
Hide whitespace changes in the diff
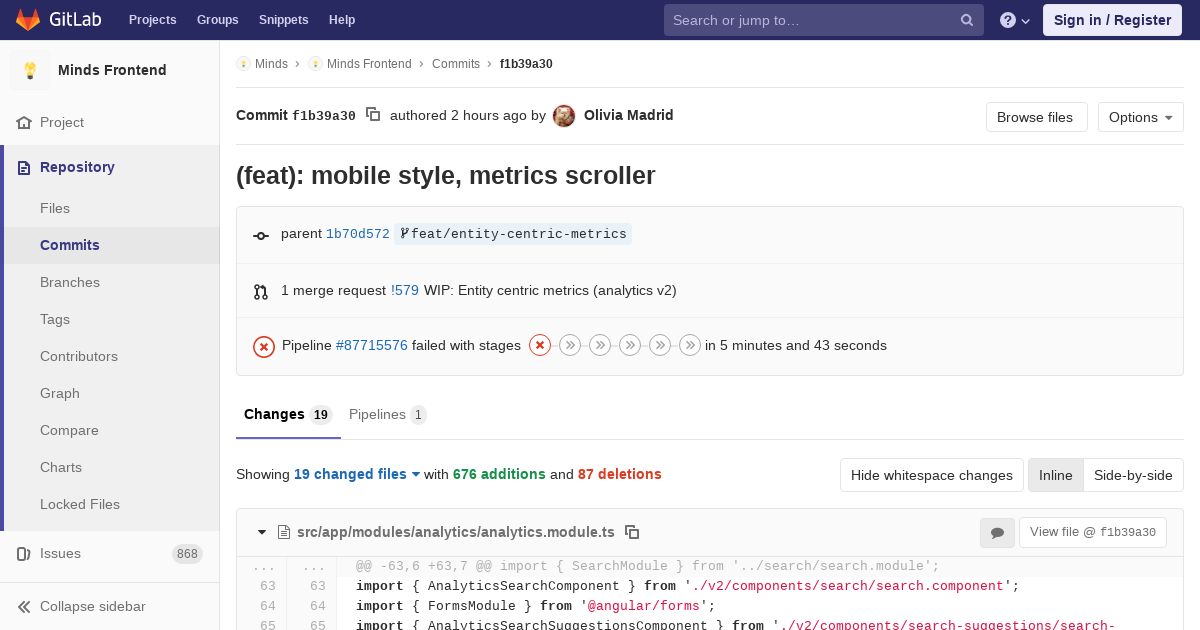[931, 475]
